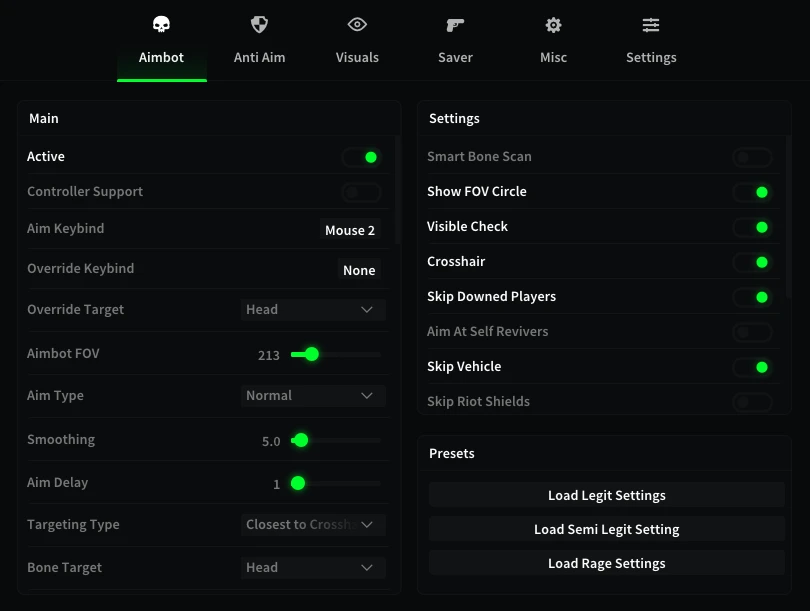Click the Smoothing value 5.0

point(271,442)
